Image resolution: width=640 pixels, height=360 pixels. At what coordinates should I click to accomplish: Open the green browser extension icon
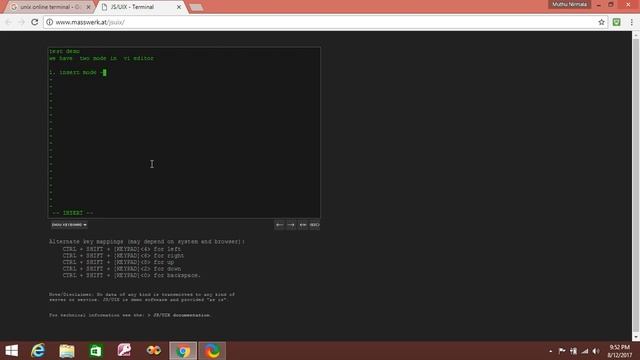616,22
